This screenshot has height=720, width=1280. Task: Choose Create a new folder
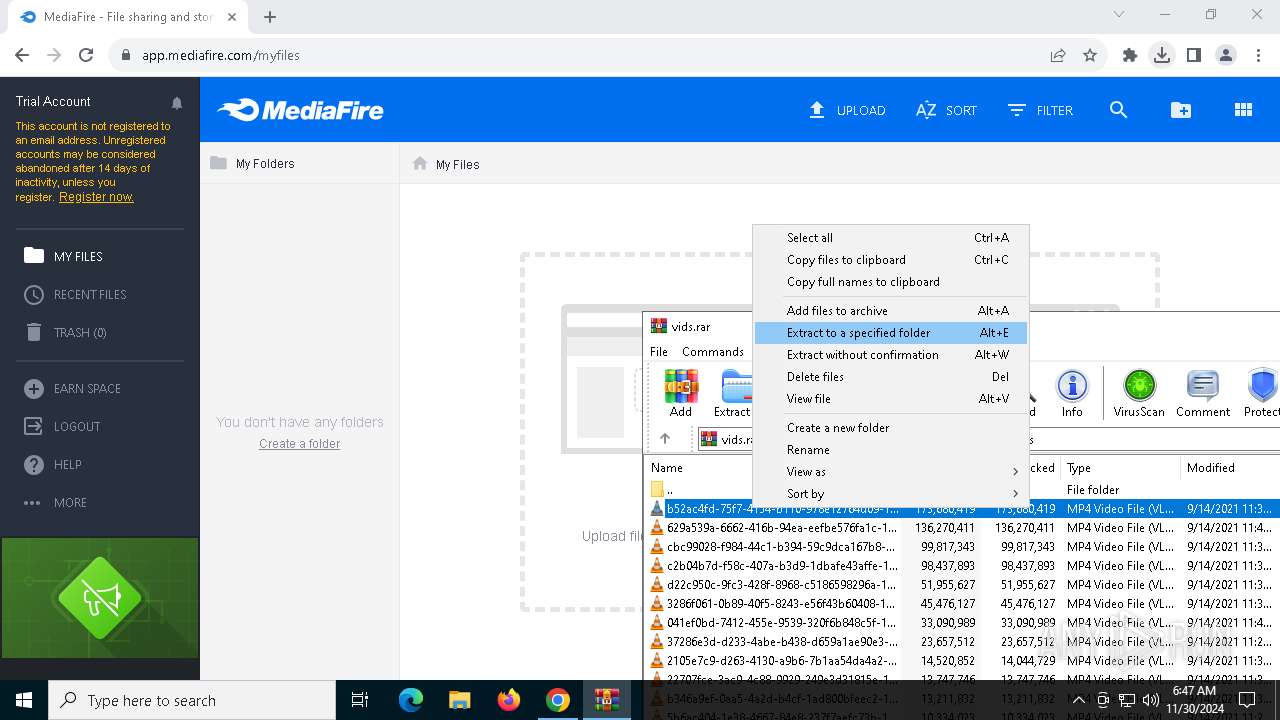890,428
